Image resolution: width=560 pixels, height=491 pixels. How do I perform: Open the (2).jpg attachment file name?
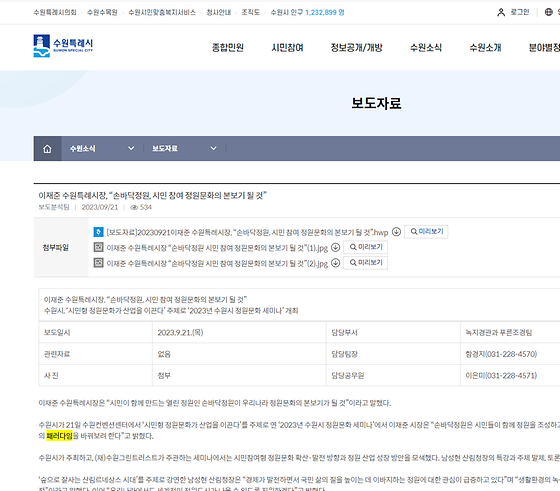point(217,264)
